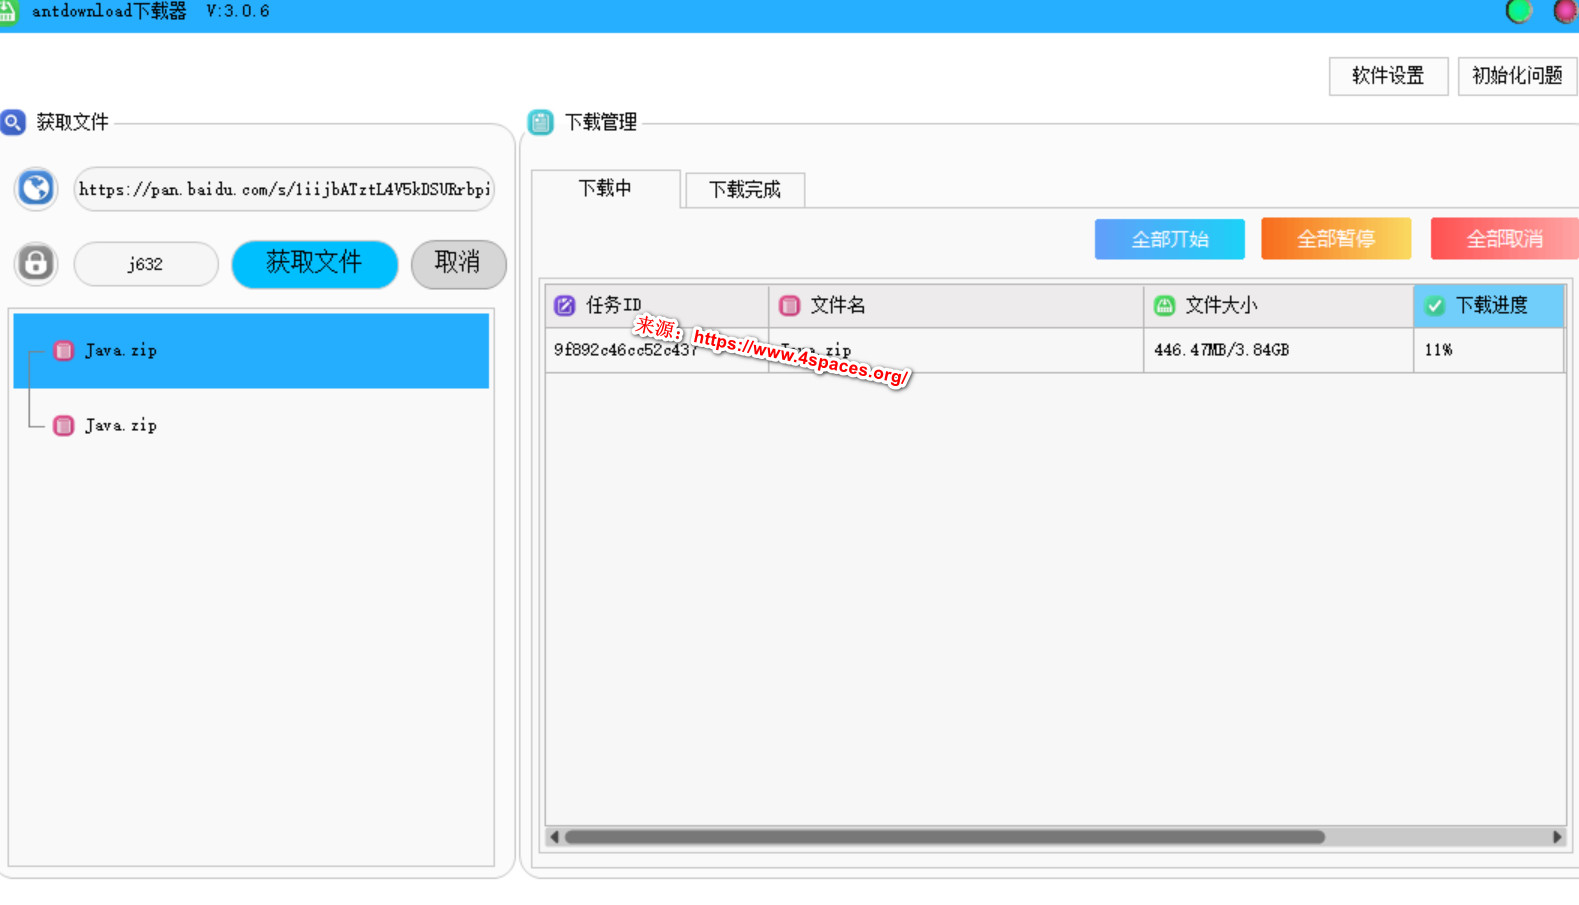Click the padlock icon beside the extraction code
The height and width of the screenshot is (905, 1579).
point(36,264)
